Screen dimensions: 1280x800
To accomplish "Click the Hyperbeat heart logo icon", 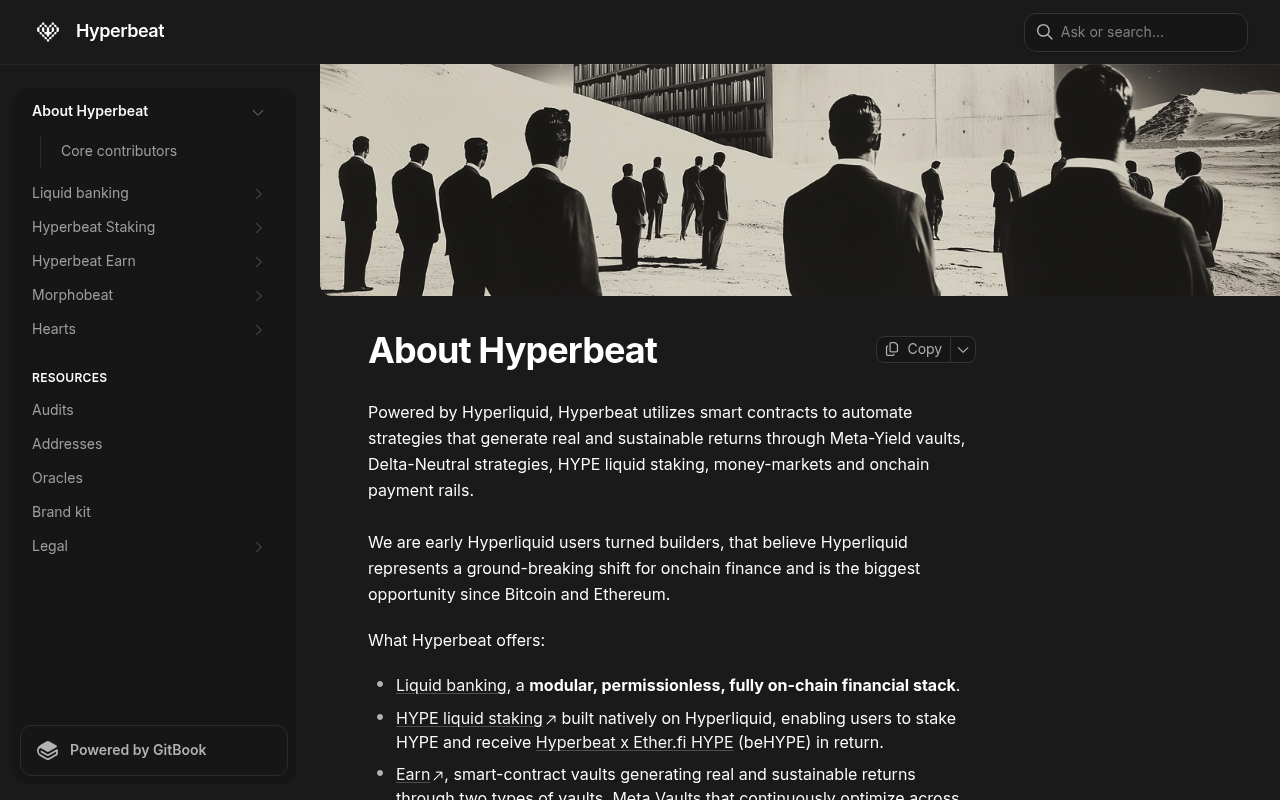I will click(x=48, y=31).
